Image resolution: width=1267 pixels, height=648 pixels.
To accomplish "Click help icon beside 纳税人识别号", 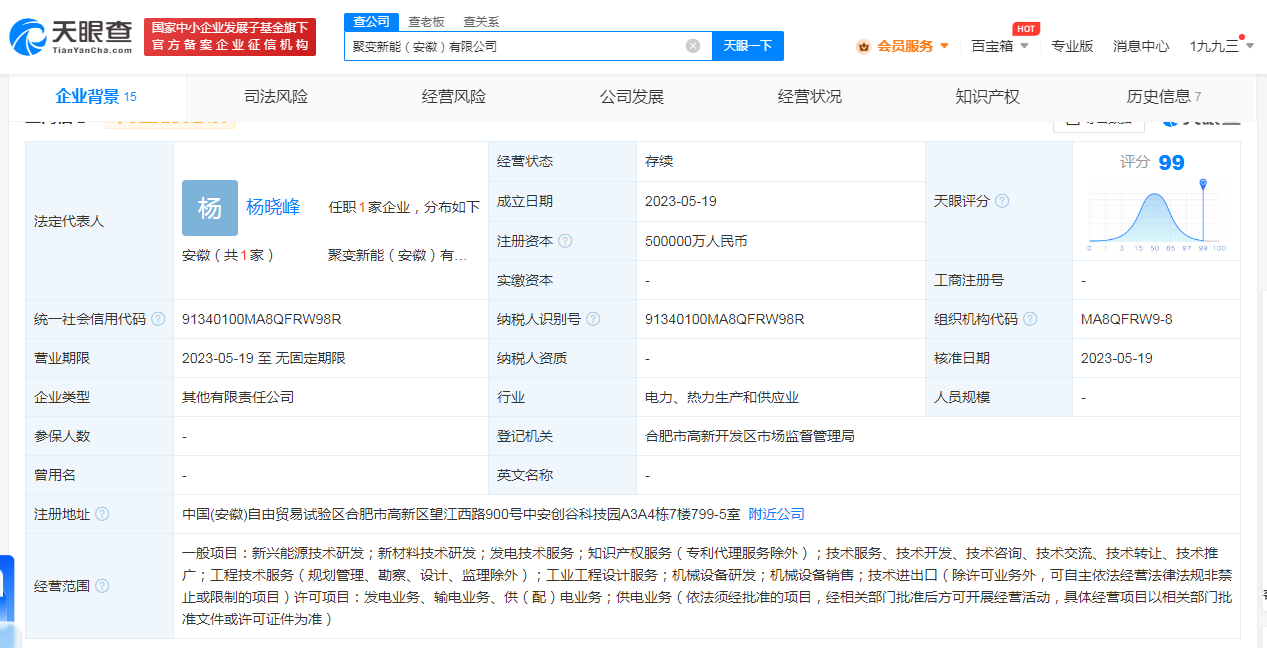I will [x=593, y=319].
